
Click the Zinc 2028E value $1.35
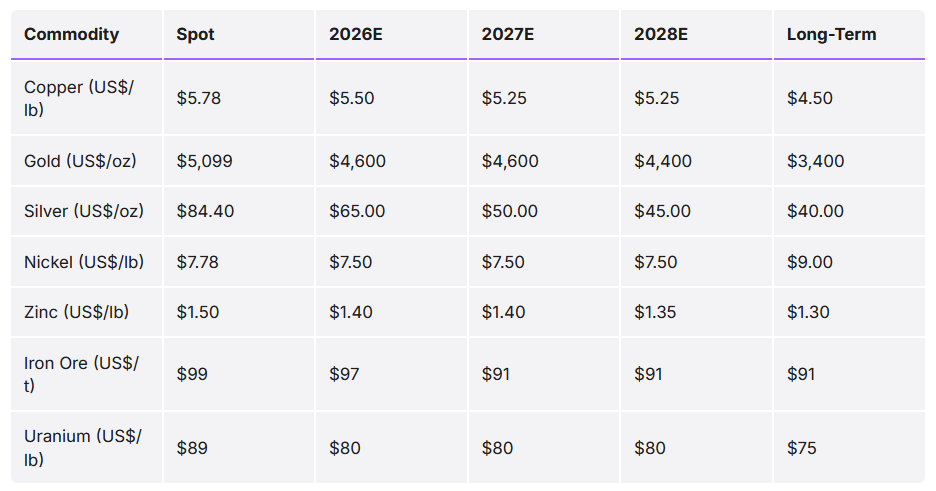pyautogui.click(x=655, y=312)
